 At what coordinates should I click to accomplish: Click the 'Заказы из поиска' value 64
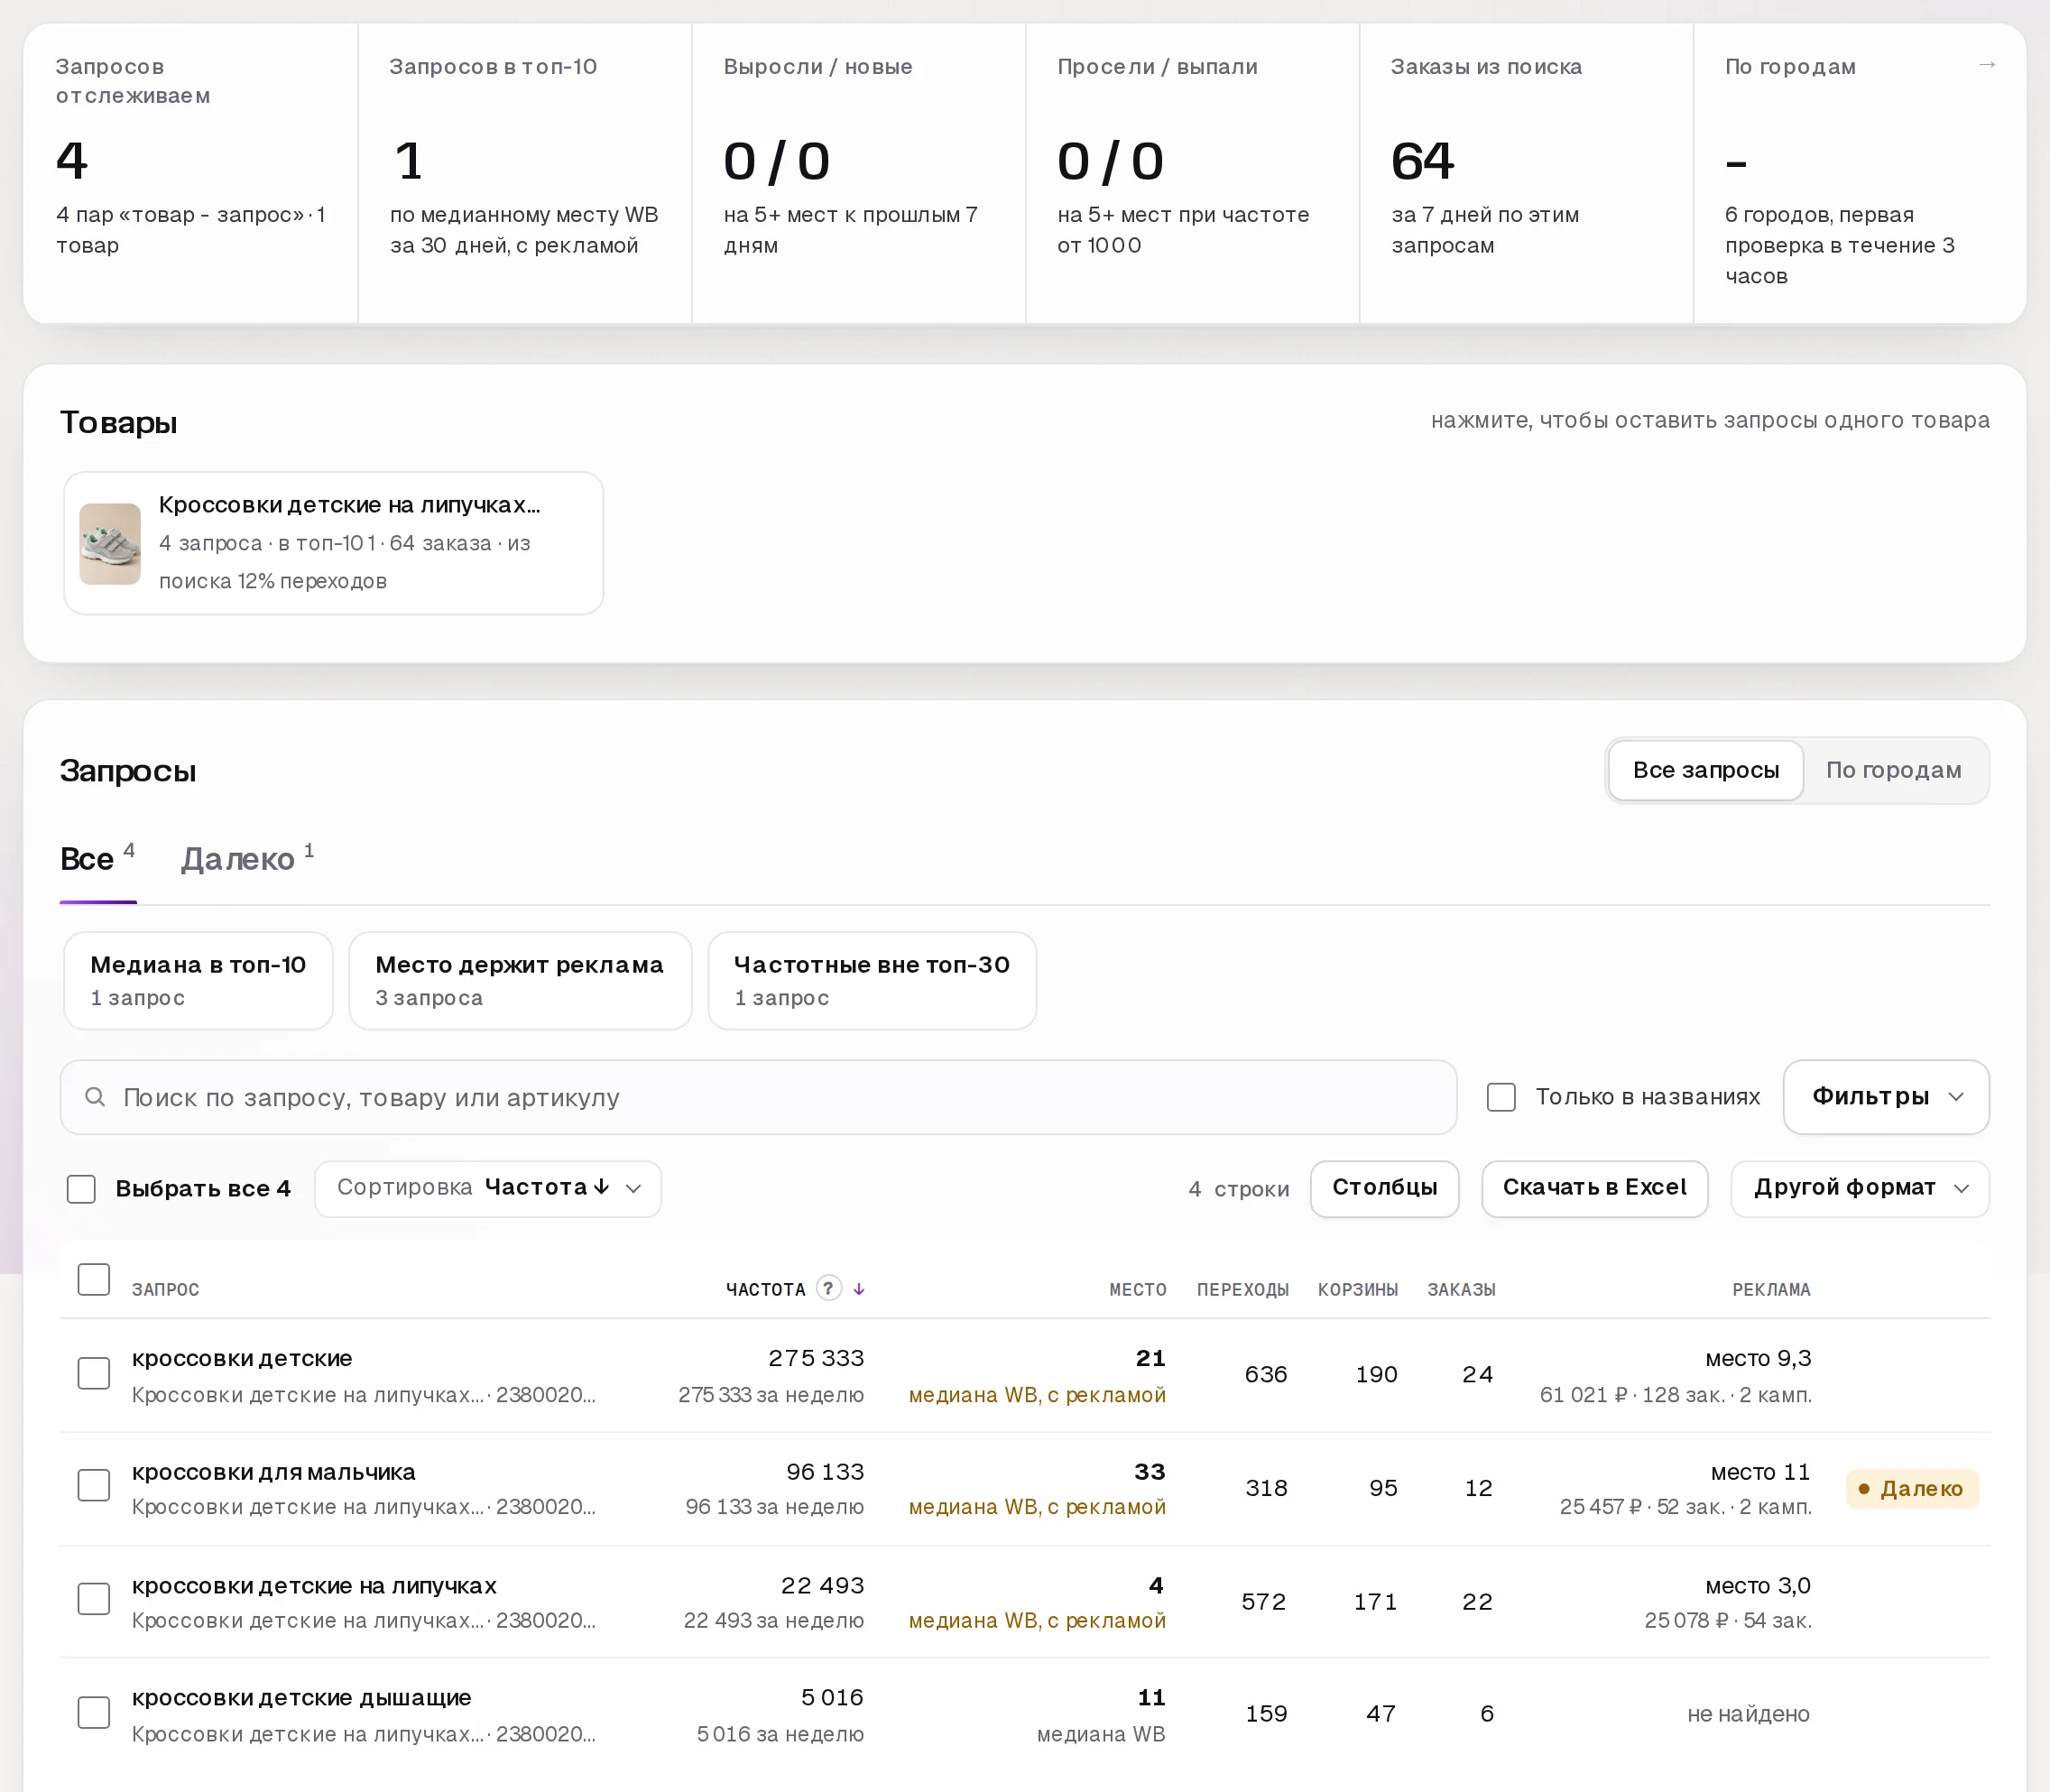point(1422,161)
